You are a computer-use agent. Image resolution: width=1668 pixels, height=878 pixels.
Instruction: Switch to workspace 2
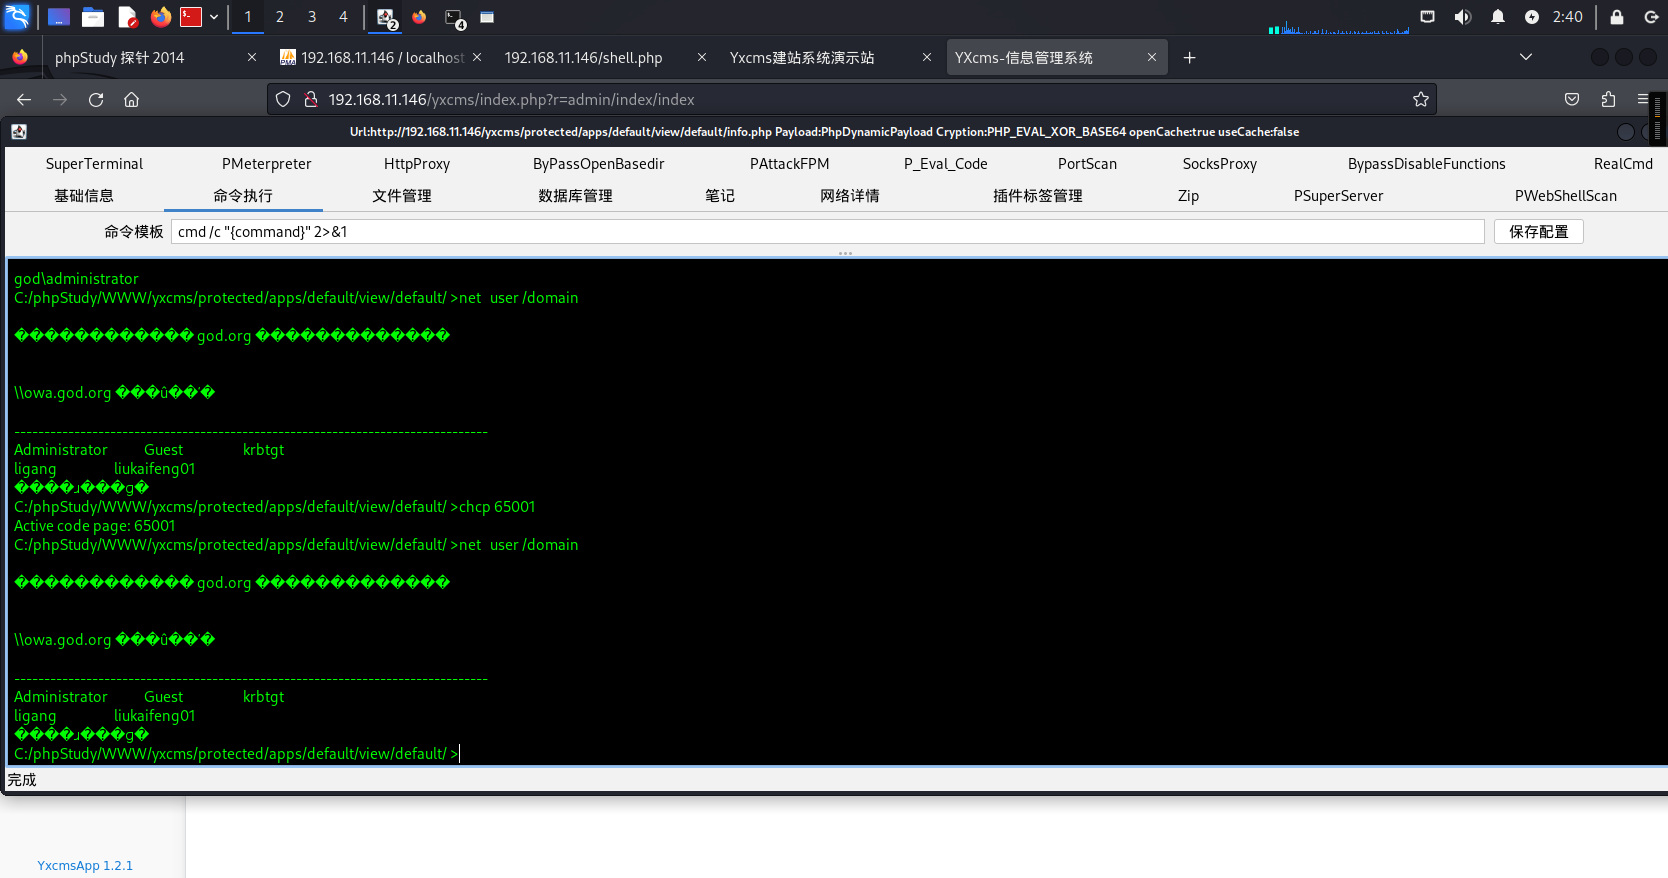pyautogui.click(x=280, y=17)
